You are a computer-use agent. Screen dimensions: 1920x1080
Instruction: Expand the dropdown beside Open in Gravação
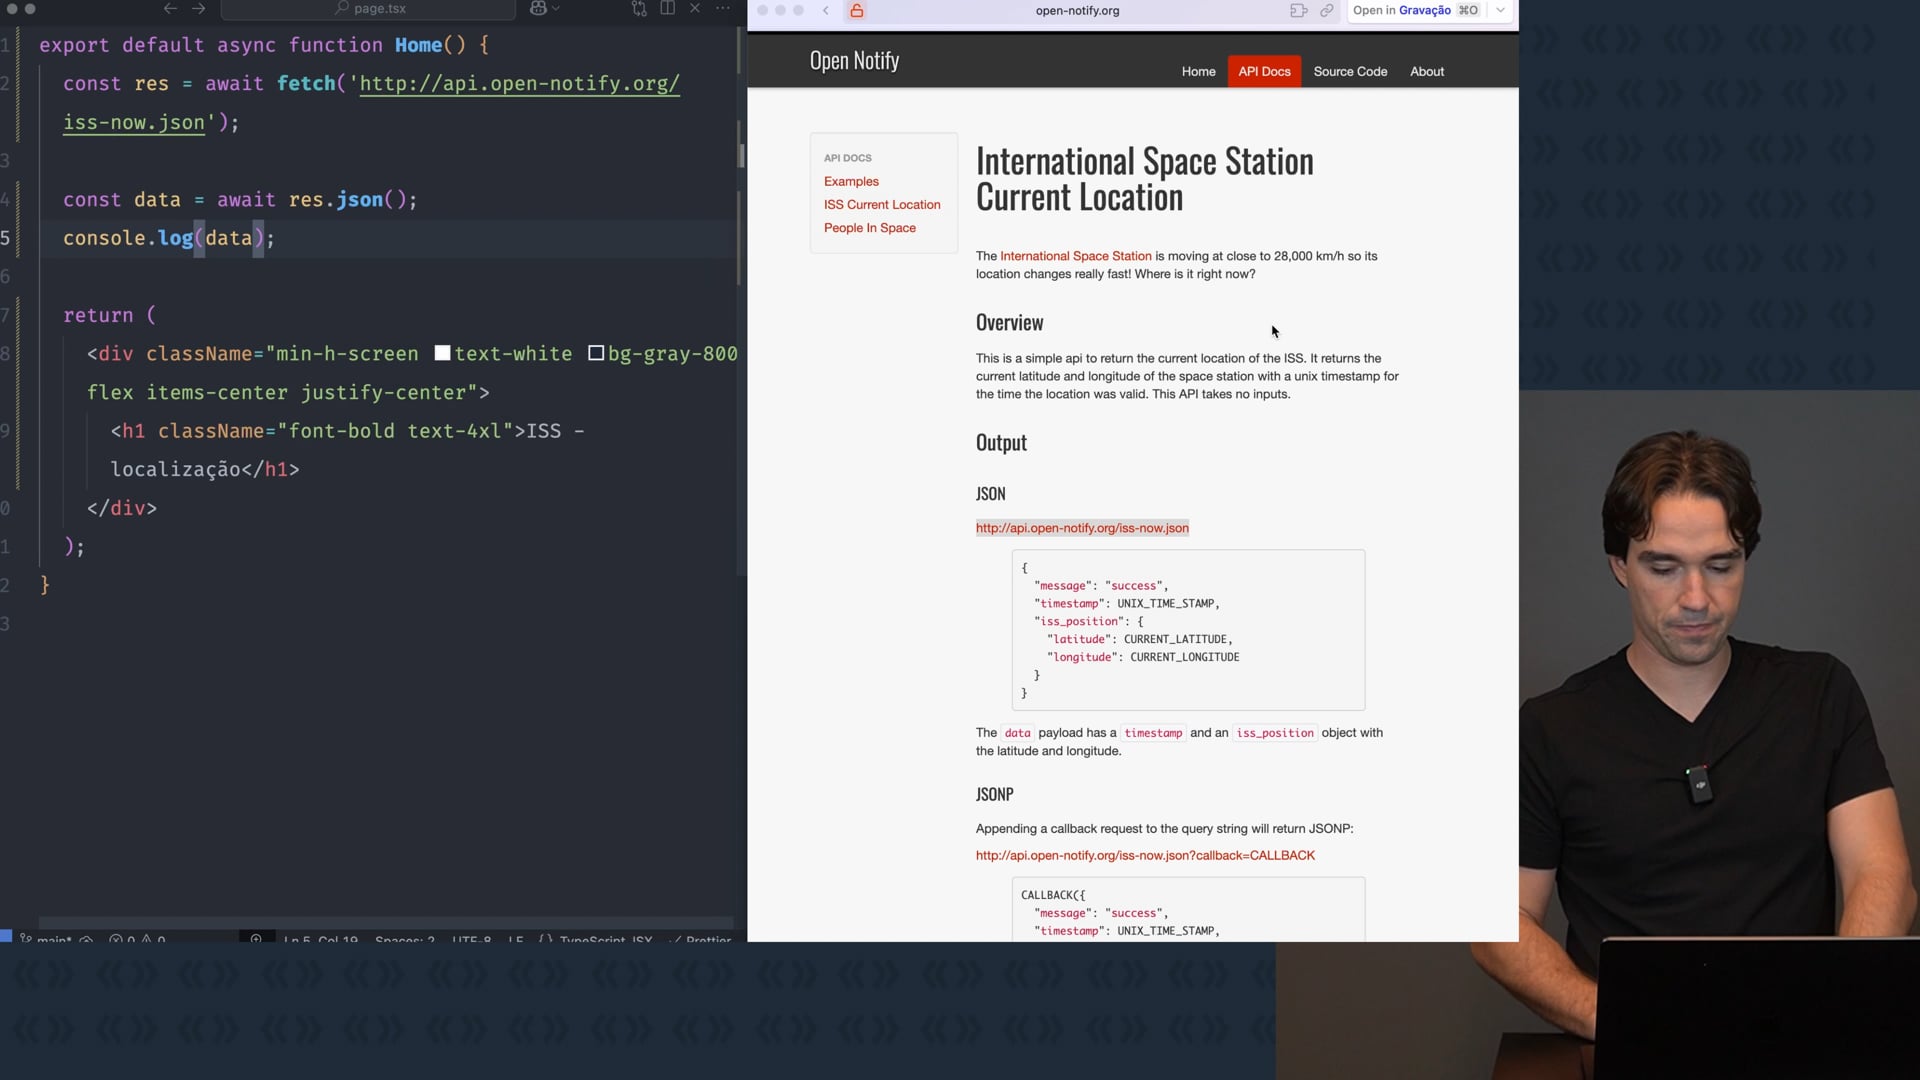[x=1501, y=11]
